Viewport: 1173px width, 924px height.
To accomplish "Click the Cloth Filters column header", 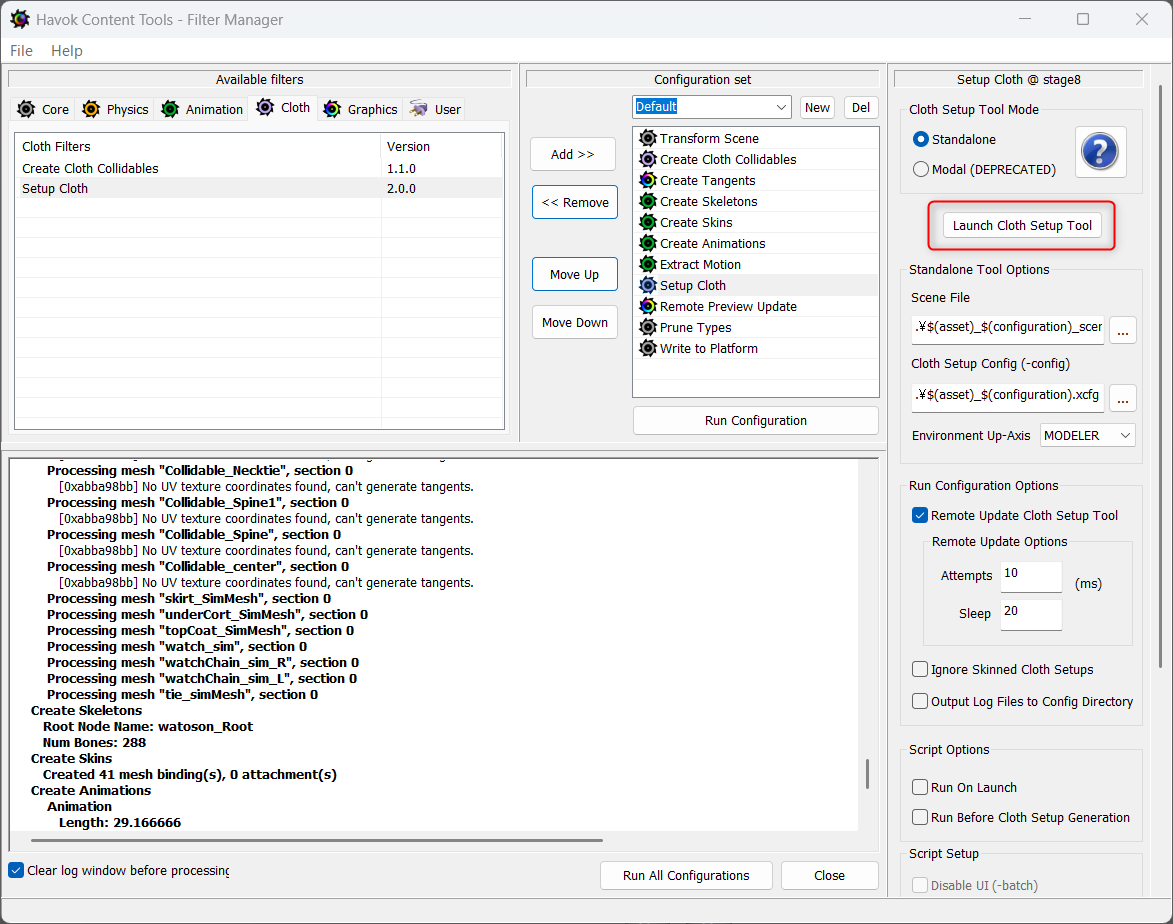I will click(x=198, y=147).
